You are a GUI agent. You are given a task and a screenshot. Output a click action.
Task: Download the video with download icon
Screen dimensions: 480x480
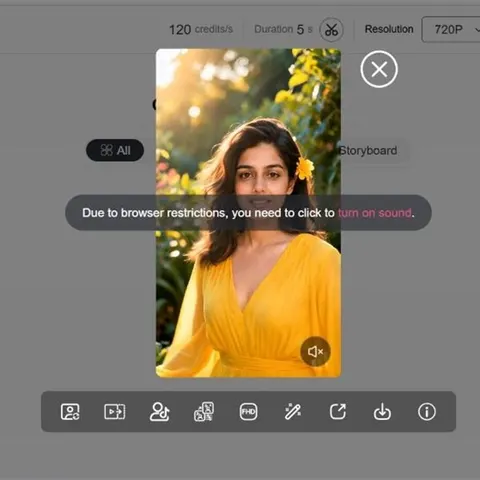pyautogui.click(x=382, y=412)
